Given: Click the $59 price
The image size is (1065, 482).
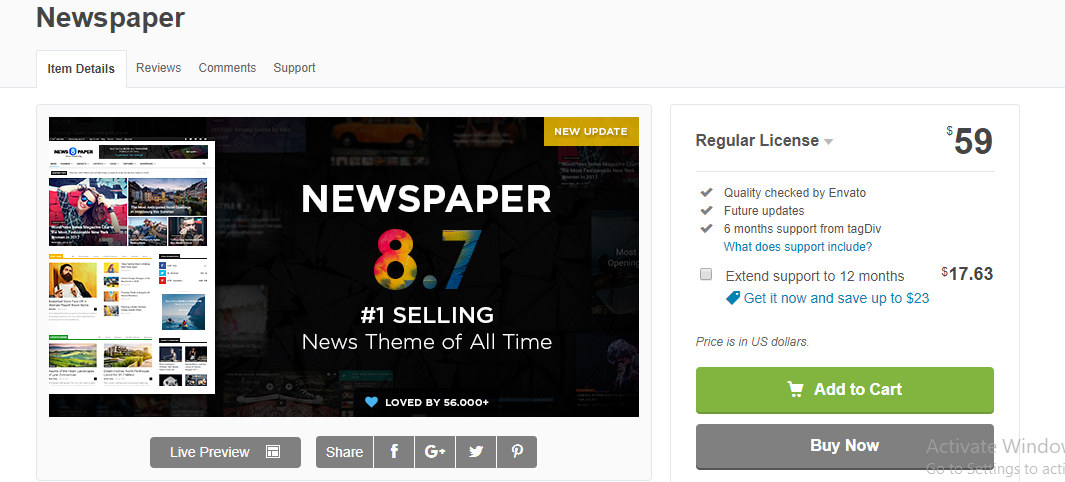Looking at the screenshot, I should 970,141.
